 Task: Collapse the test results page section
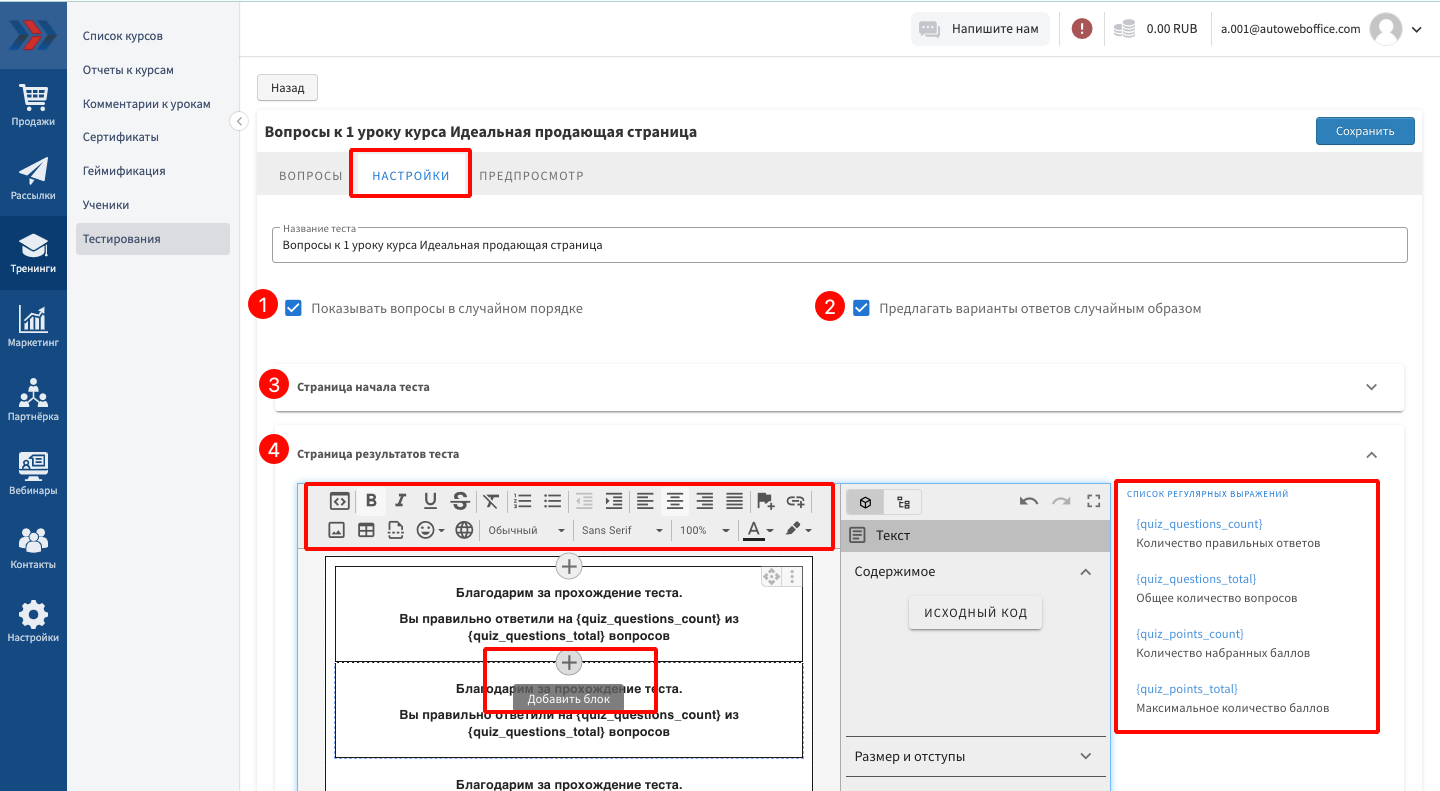1371,454
